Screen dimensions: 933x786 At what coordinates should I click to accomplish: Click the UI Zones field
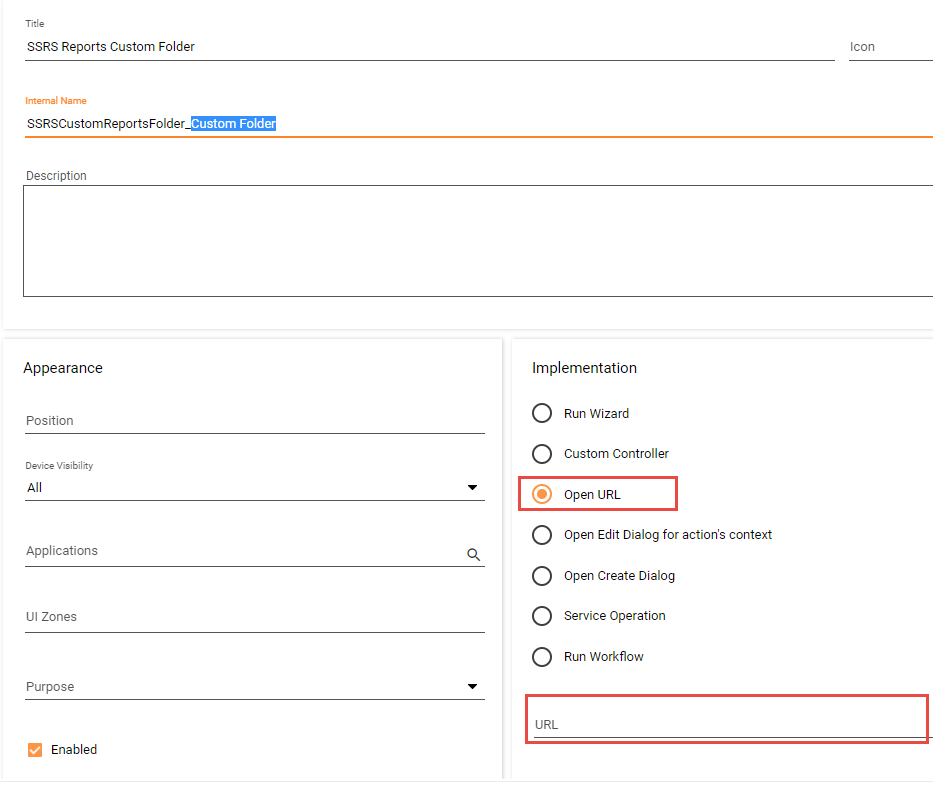(254, 618)
